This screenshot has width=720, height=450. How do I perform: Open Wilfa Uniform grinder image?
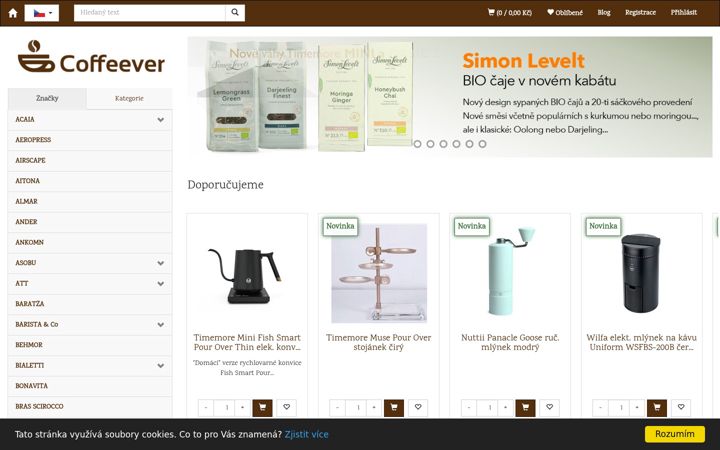[641, 274]
